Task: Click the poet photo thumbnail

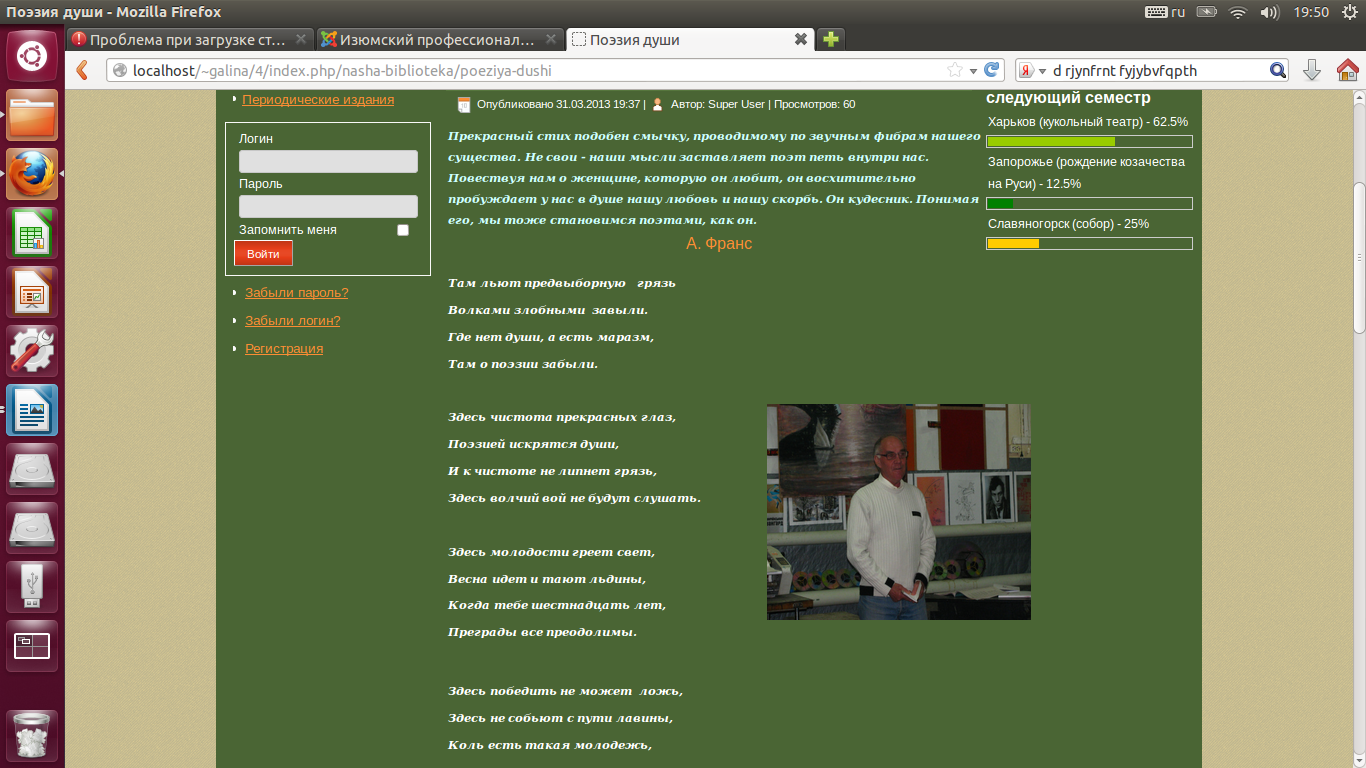Action: [x=899, y=512]
